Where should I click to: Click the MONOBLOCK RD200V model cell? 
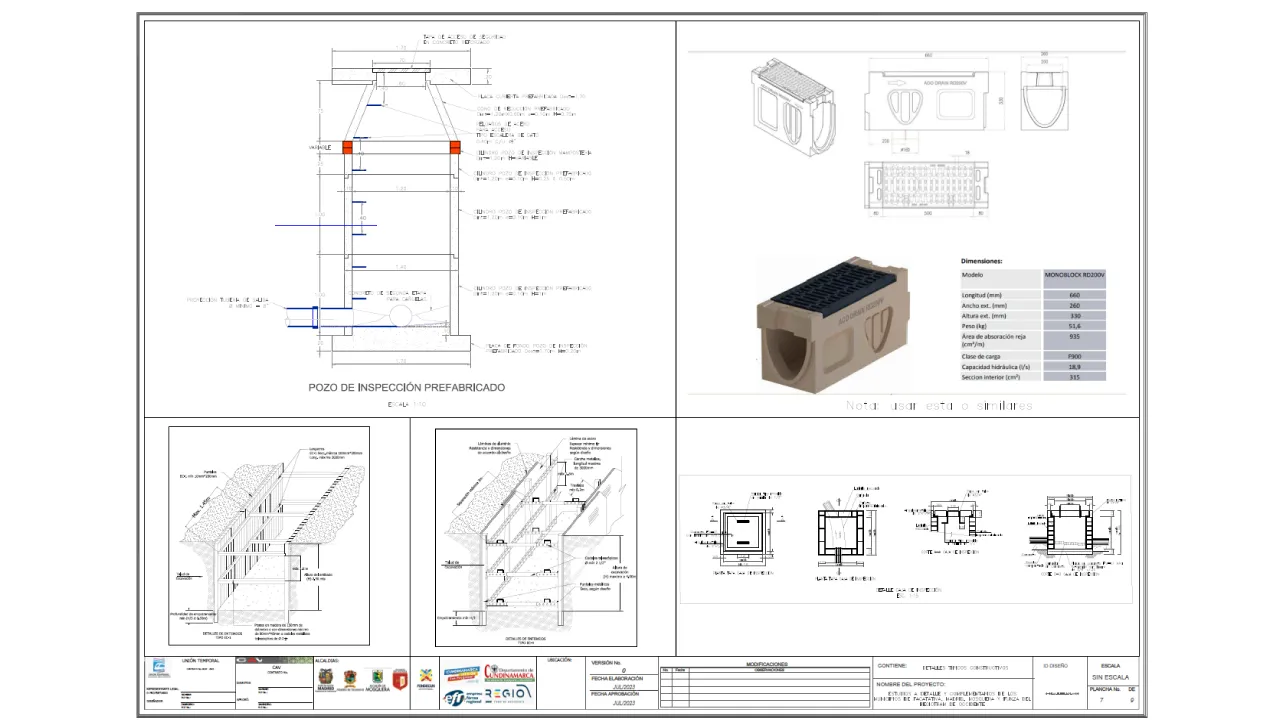(x=1075, y=274)
